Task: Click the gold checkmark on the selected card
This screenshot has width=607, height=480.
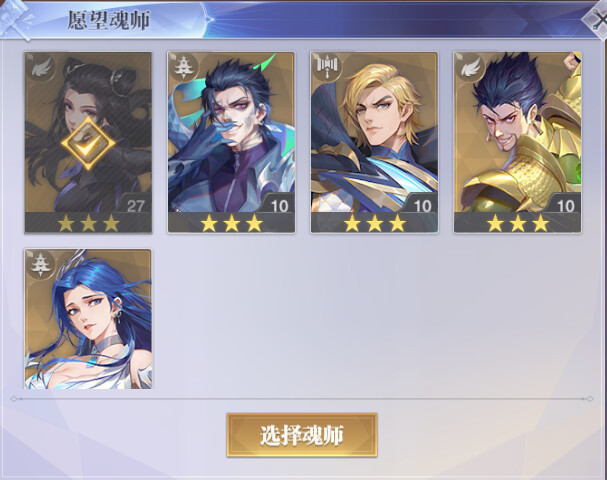Action: click(88, 143)
